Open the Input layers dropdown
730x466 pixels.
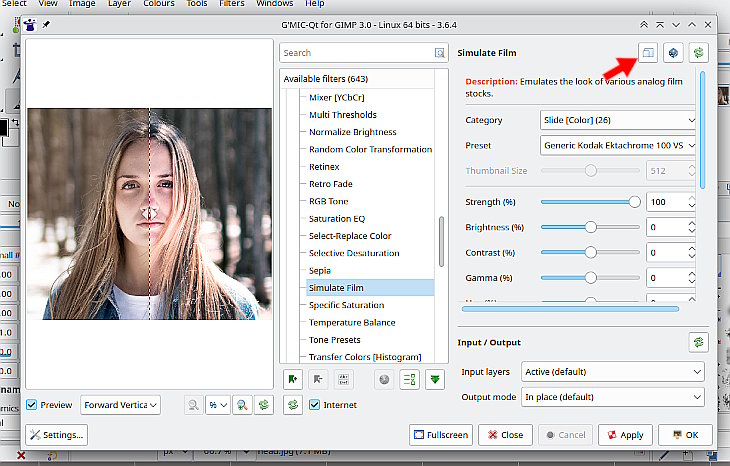[x=613, y=372]
